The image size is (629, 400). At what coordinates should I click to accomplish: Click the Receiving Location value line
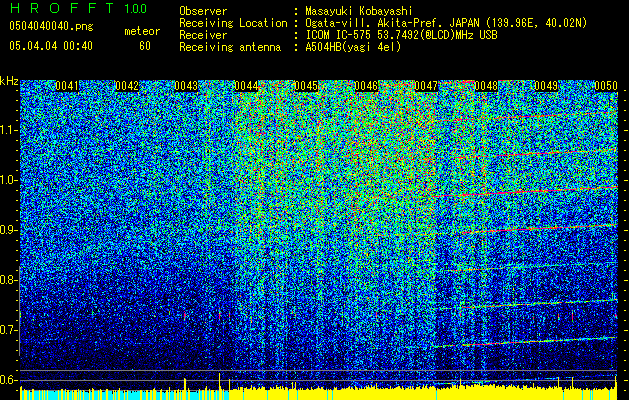[446, 23]
